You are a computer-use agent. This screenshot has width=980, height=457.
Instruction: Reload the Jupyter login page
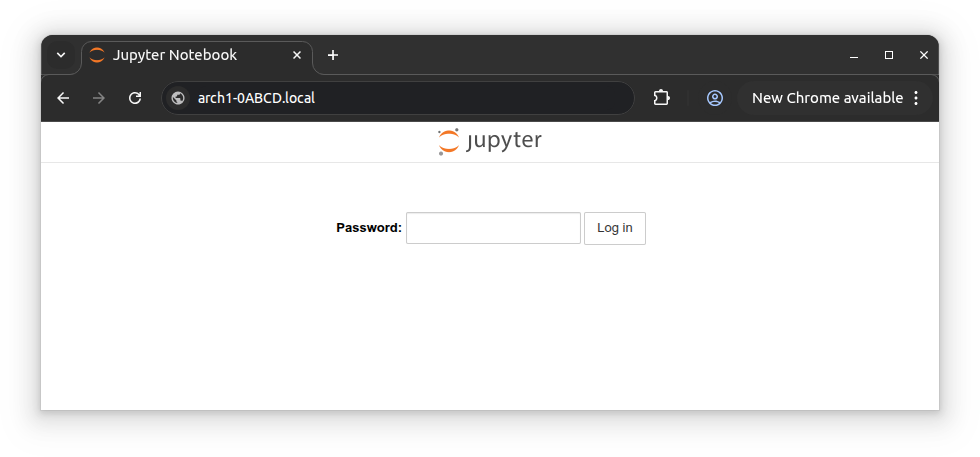pyautogui.click(x=135, y=98)
